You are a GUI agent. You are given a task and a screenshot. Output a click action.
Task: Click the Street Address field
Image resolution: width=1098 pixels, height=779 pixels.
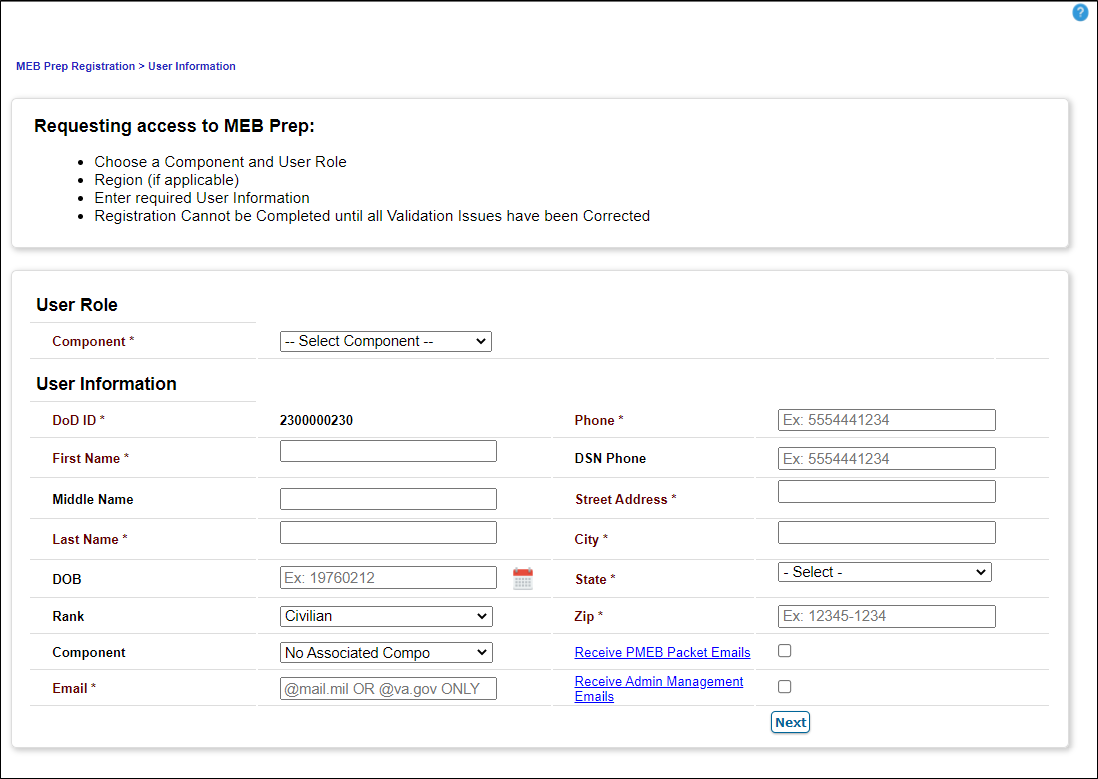pyautogui.click(x=886, y=491)
